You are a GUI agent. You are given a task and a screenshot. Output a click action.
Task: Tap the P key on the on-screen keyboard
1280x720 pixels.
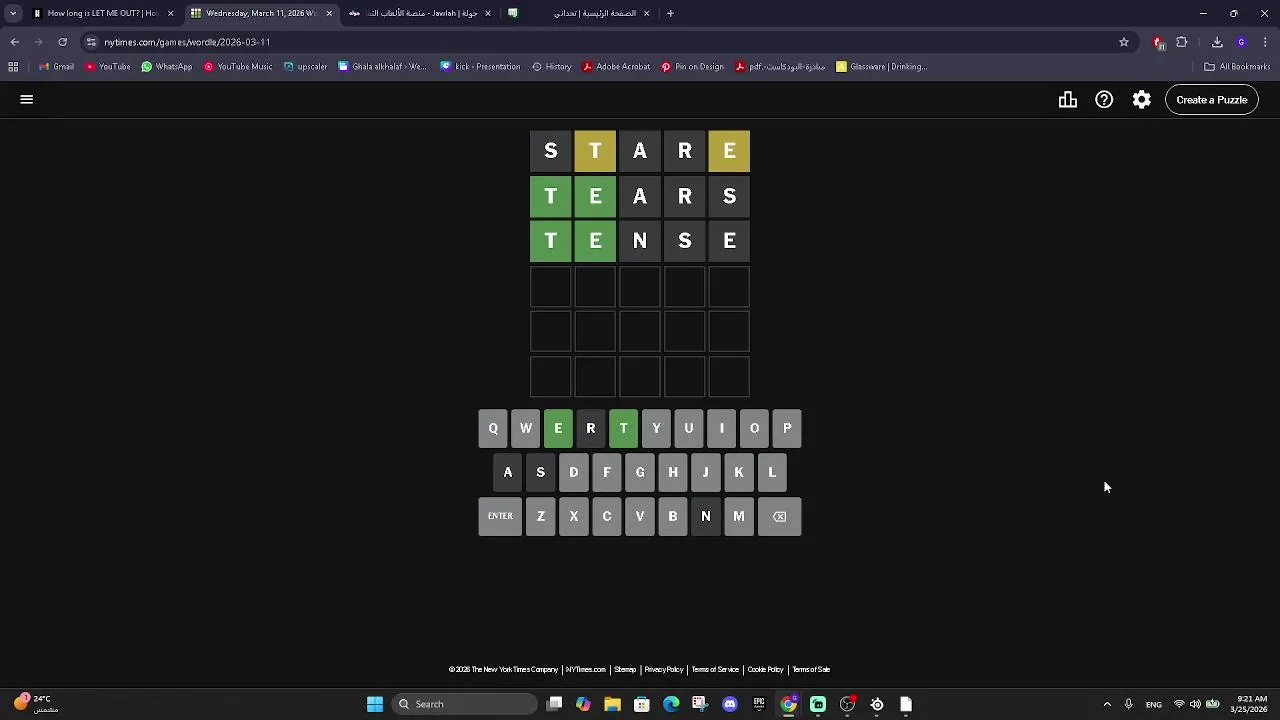point(787,428)
